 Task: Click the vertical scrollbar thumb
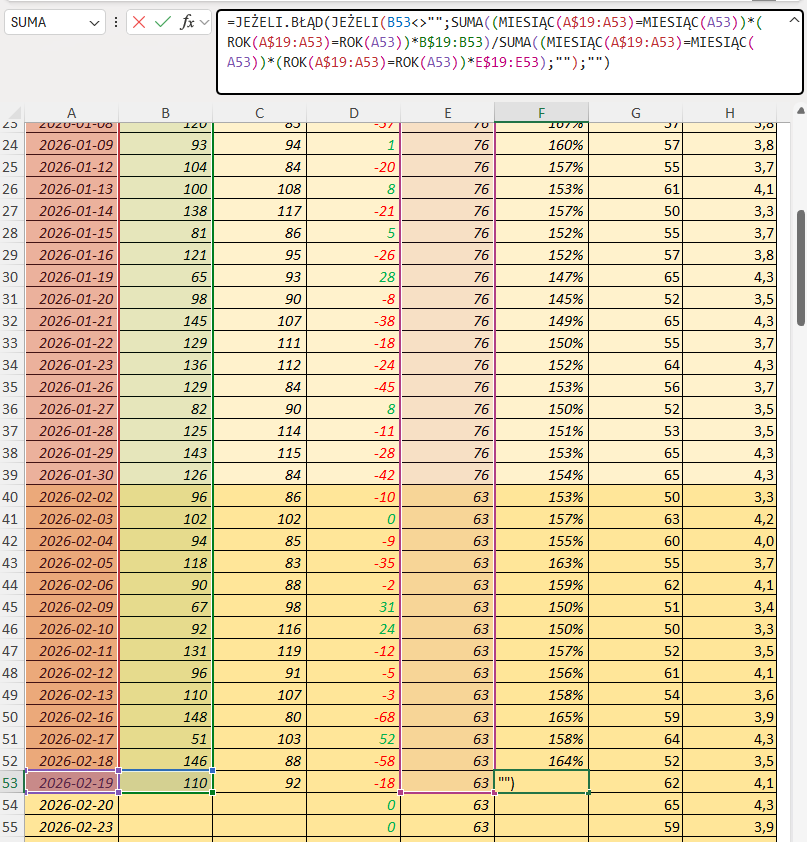(x=801, y=267)
